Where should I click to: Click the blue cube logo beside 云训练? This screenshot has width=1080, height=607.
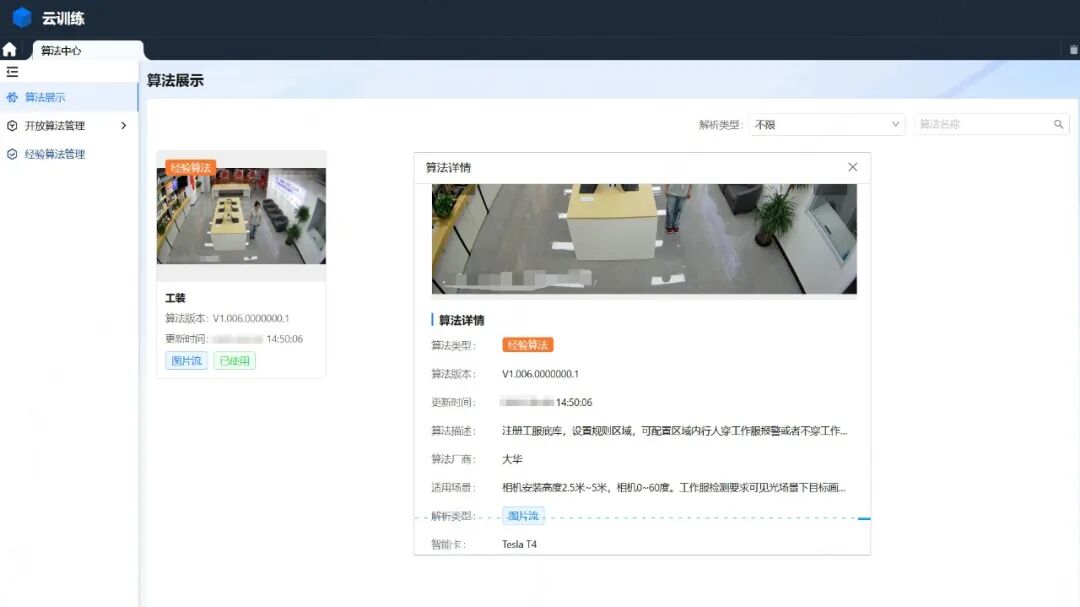coord(19,17)
